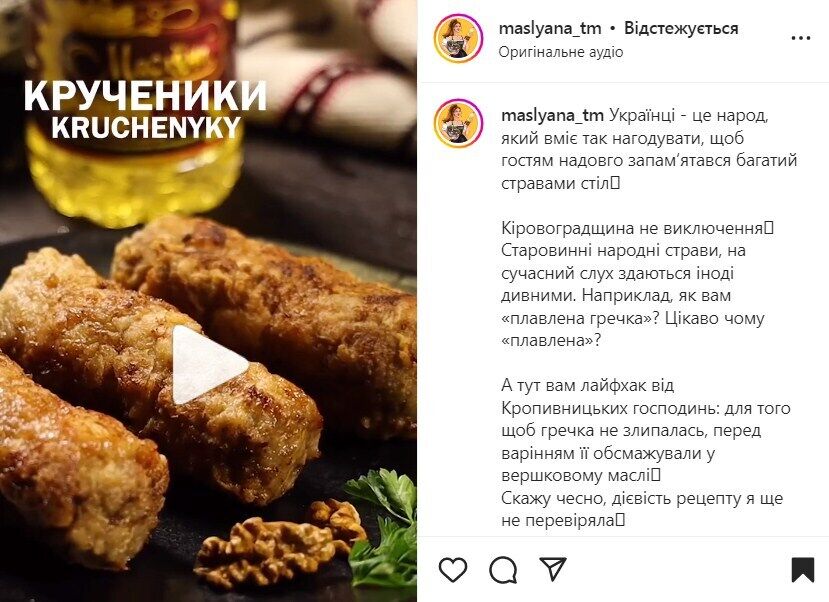Play the Kruchenyky video
The image size is (829, 602).
(x=208, y=364)
